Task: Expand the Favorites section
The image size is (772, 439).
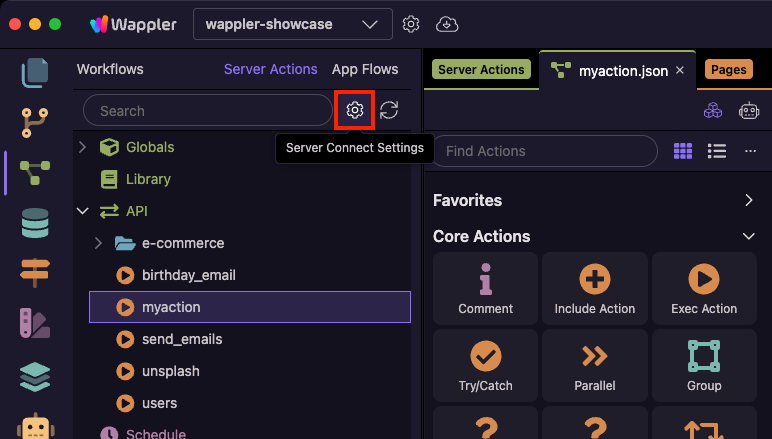Action: pos(748,200)
